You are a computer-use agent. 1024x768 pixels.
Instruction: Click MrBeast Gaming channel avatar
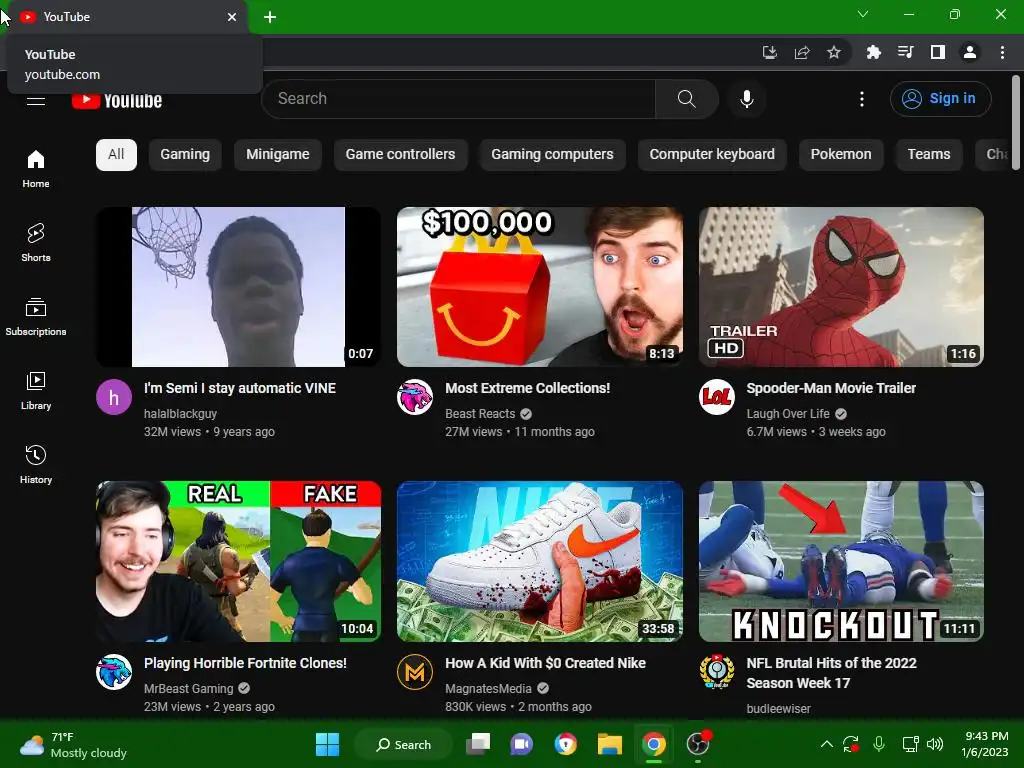pos(114,672)
